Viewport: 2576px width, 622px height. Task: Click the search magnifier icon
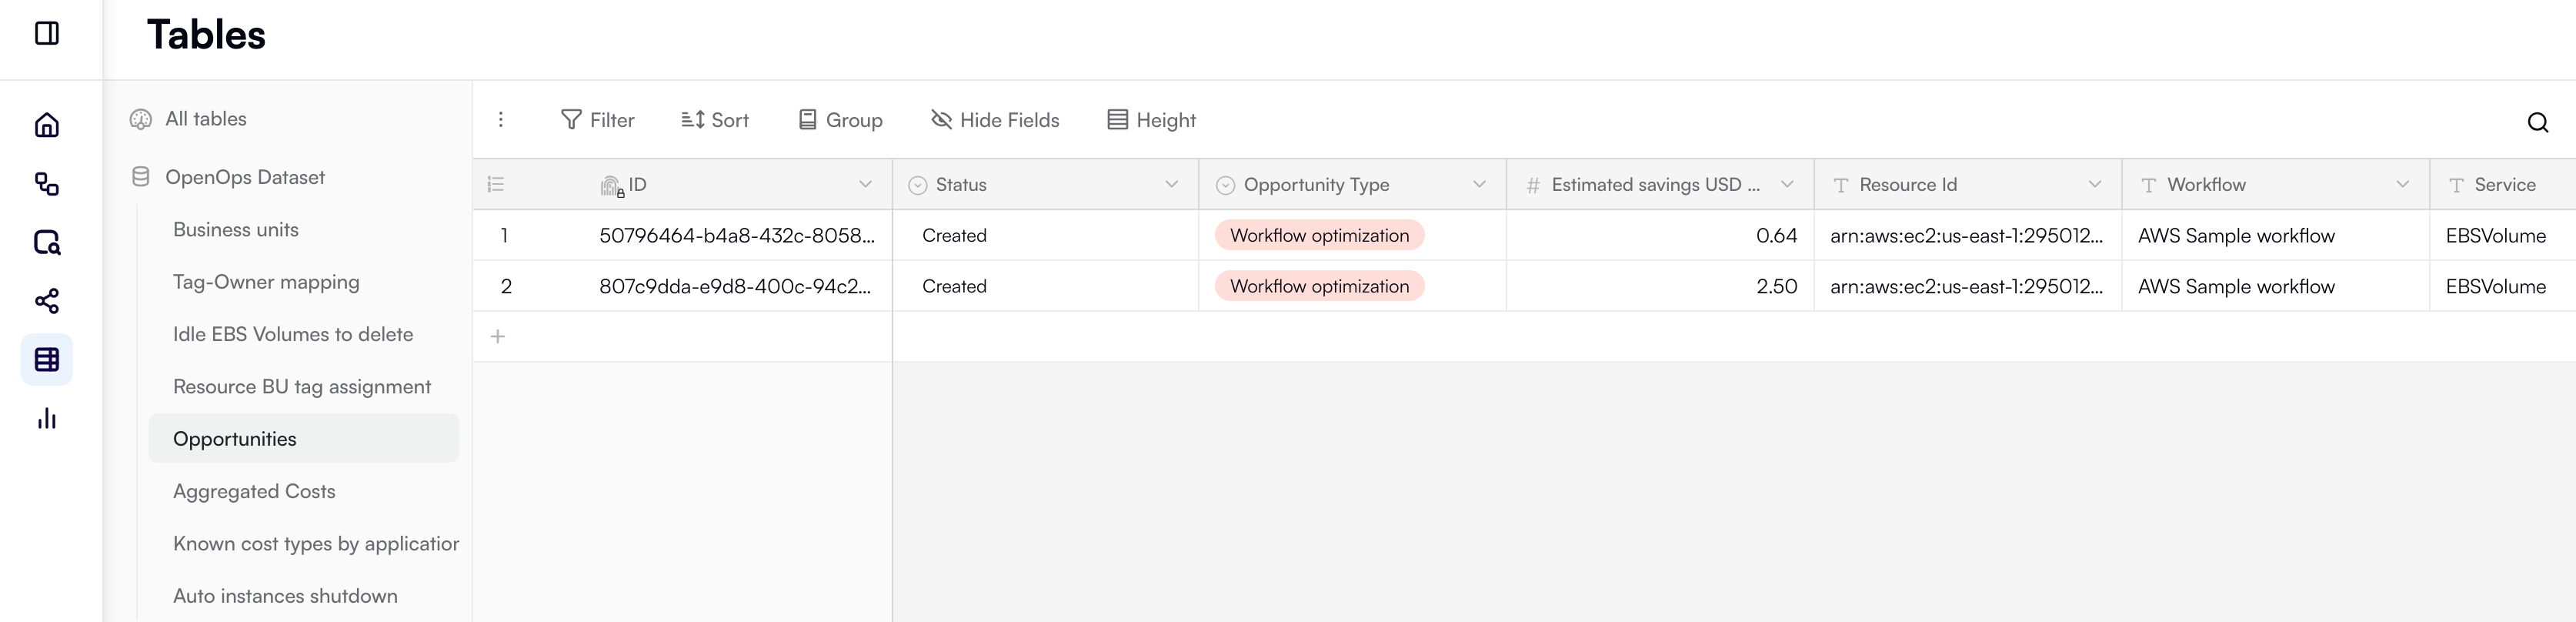click(x=2537, y=122)
